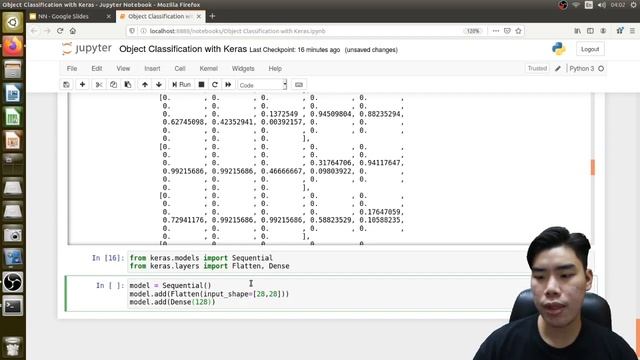The height and width of the screenshot is (360, 640).
Task: Click the 120% zoom level badge
Action: pos(473,31)
